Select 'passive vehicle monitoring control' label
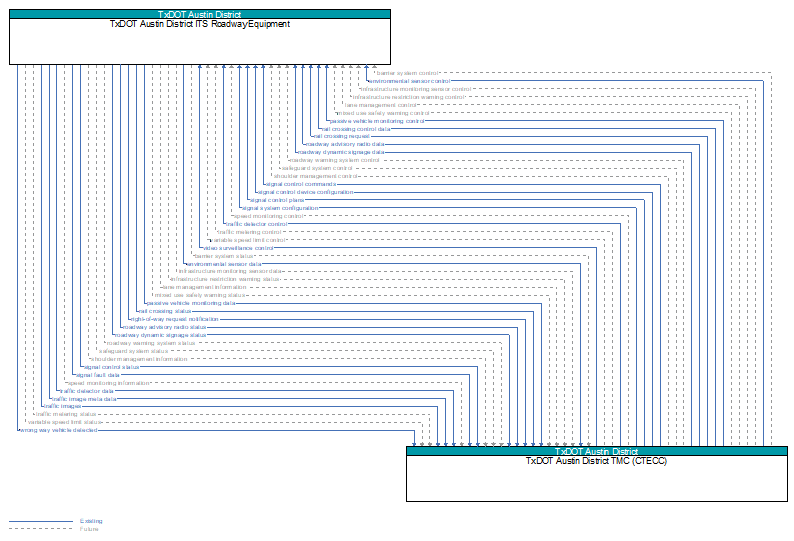 (377, 121)
